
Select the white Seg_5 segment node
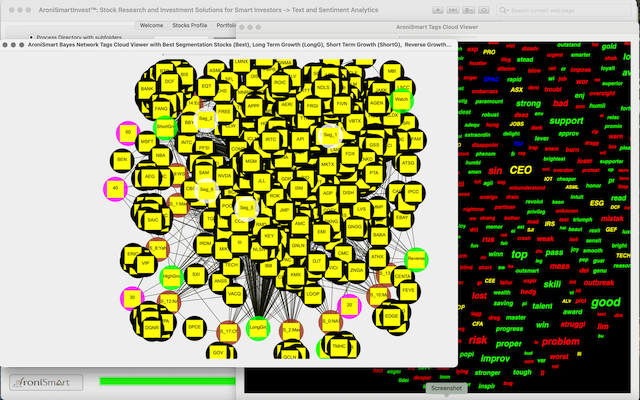(247, 208)
